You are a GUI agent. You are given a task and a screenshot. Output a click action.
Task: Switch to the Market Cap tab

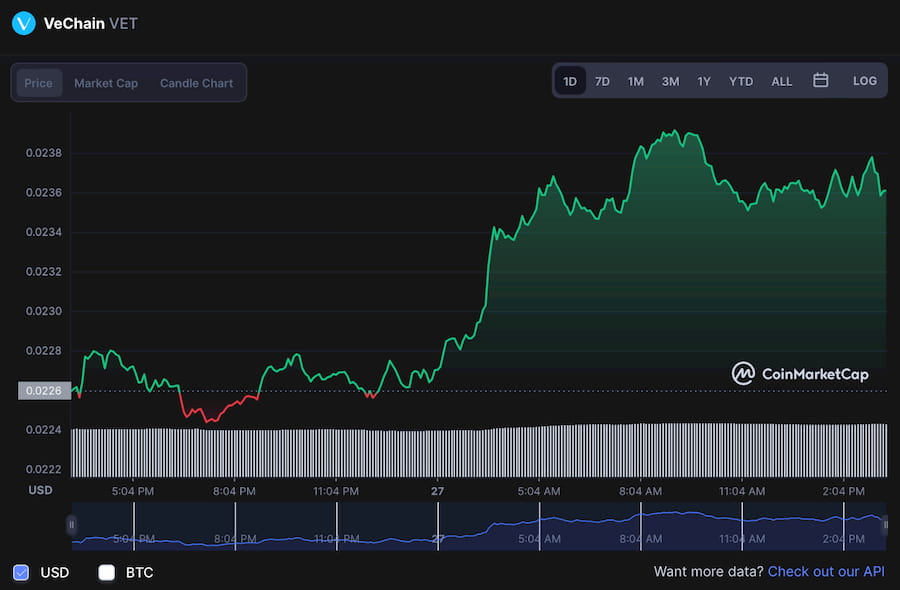tap(106, 83)
